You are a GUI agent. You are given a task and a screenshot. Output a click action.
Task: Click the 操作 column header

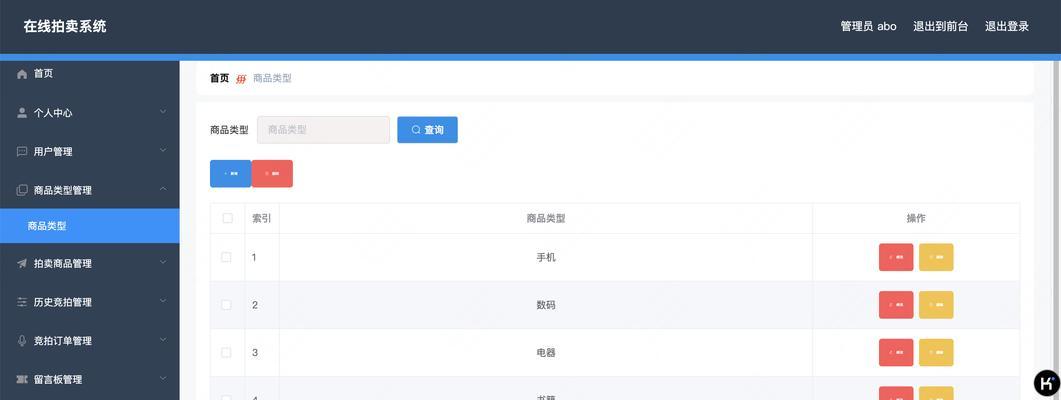(916, 218)
